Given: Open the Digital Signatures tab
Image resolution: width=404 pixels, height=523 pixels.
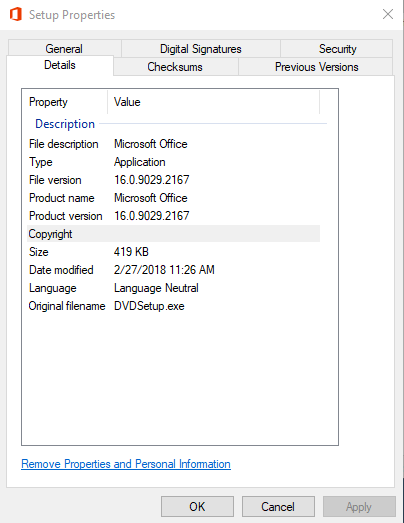Looking at the screenshot, I should pyautogui.click(x=200, y=49).
